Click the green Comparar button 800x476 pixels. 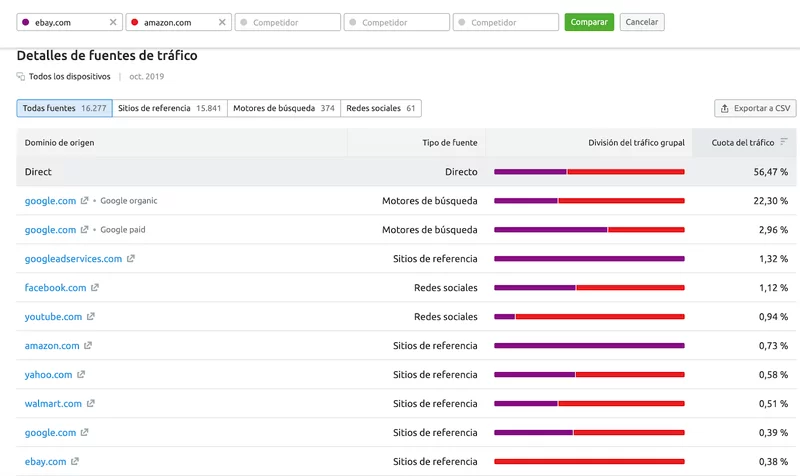pos(589,22)
